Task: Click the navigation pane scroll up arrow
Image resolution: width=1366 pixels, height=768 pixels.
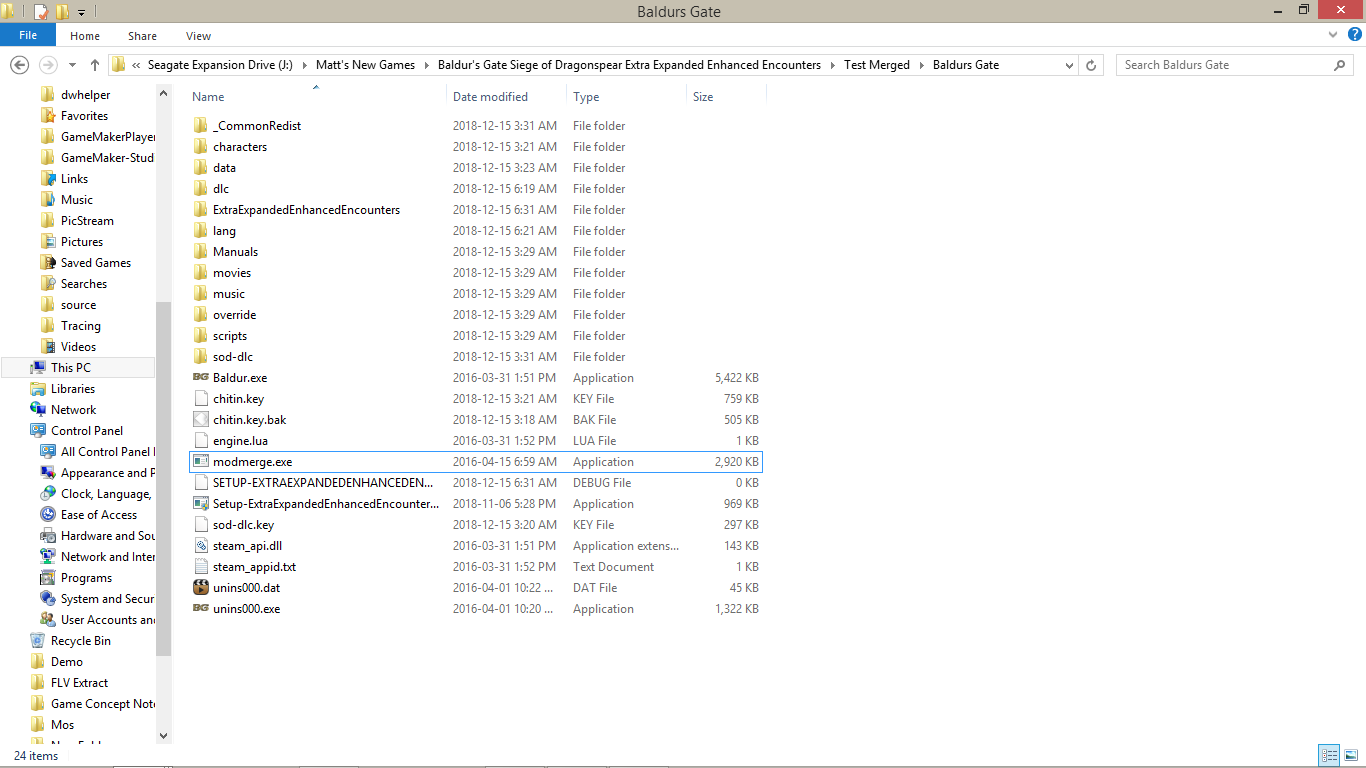Action: tap(164, 92)
